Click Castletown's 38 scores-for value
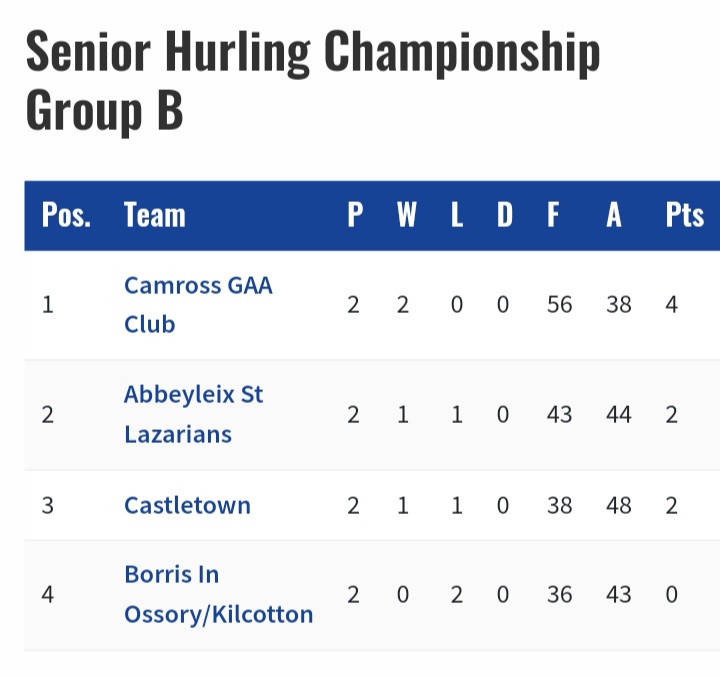Screen dimensions: 720x678 point(559,506)
